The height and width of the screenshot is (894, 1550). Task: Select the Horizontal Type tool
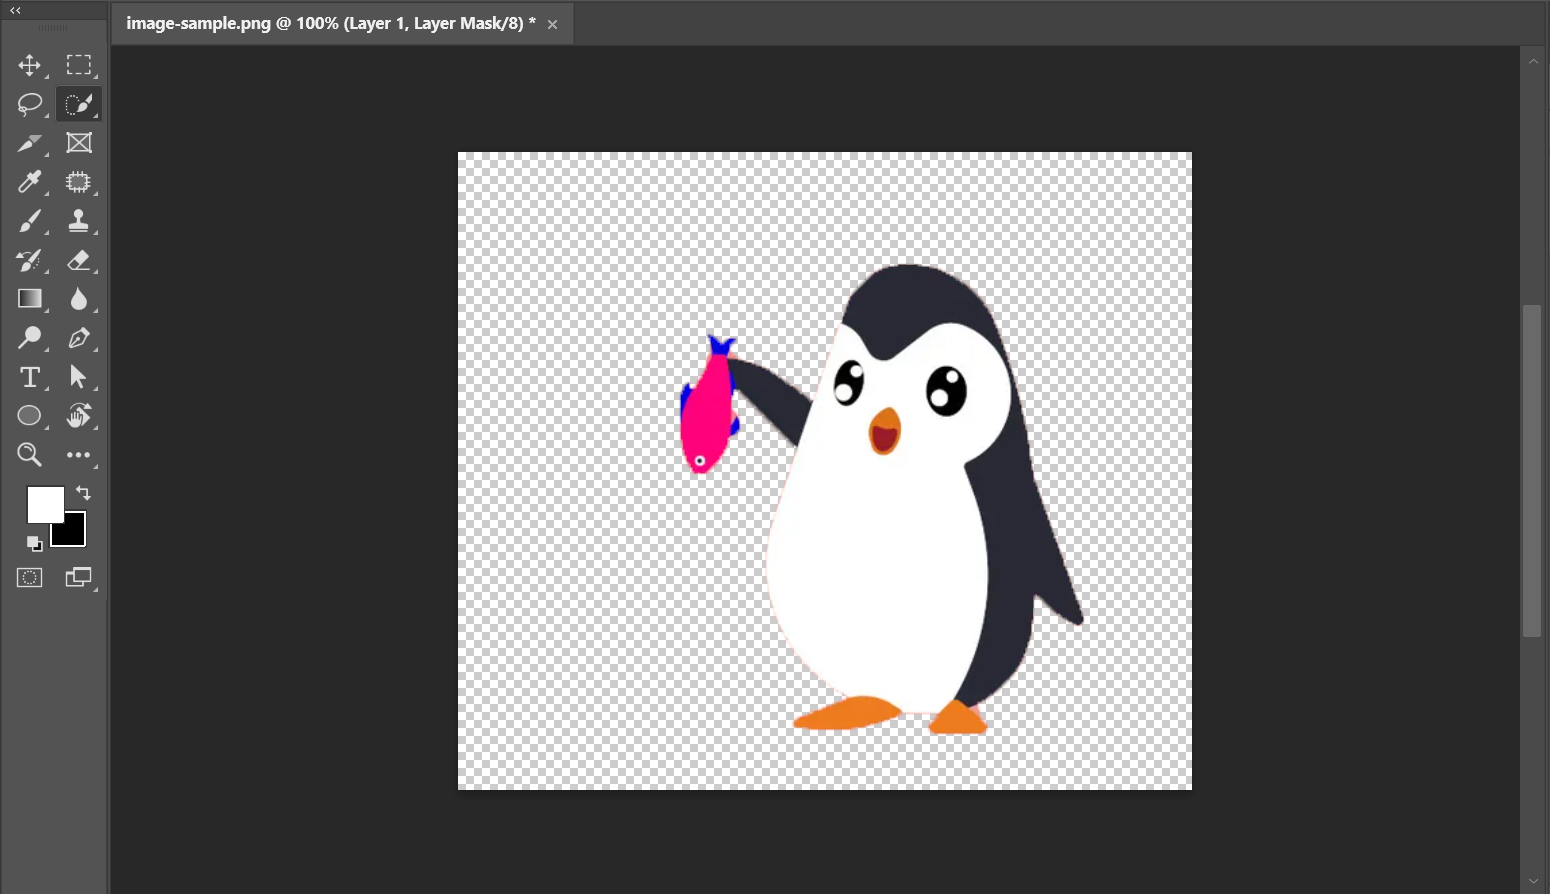(x=29, y=377)
